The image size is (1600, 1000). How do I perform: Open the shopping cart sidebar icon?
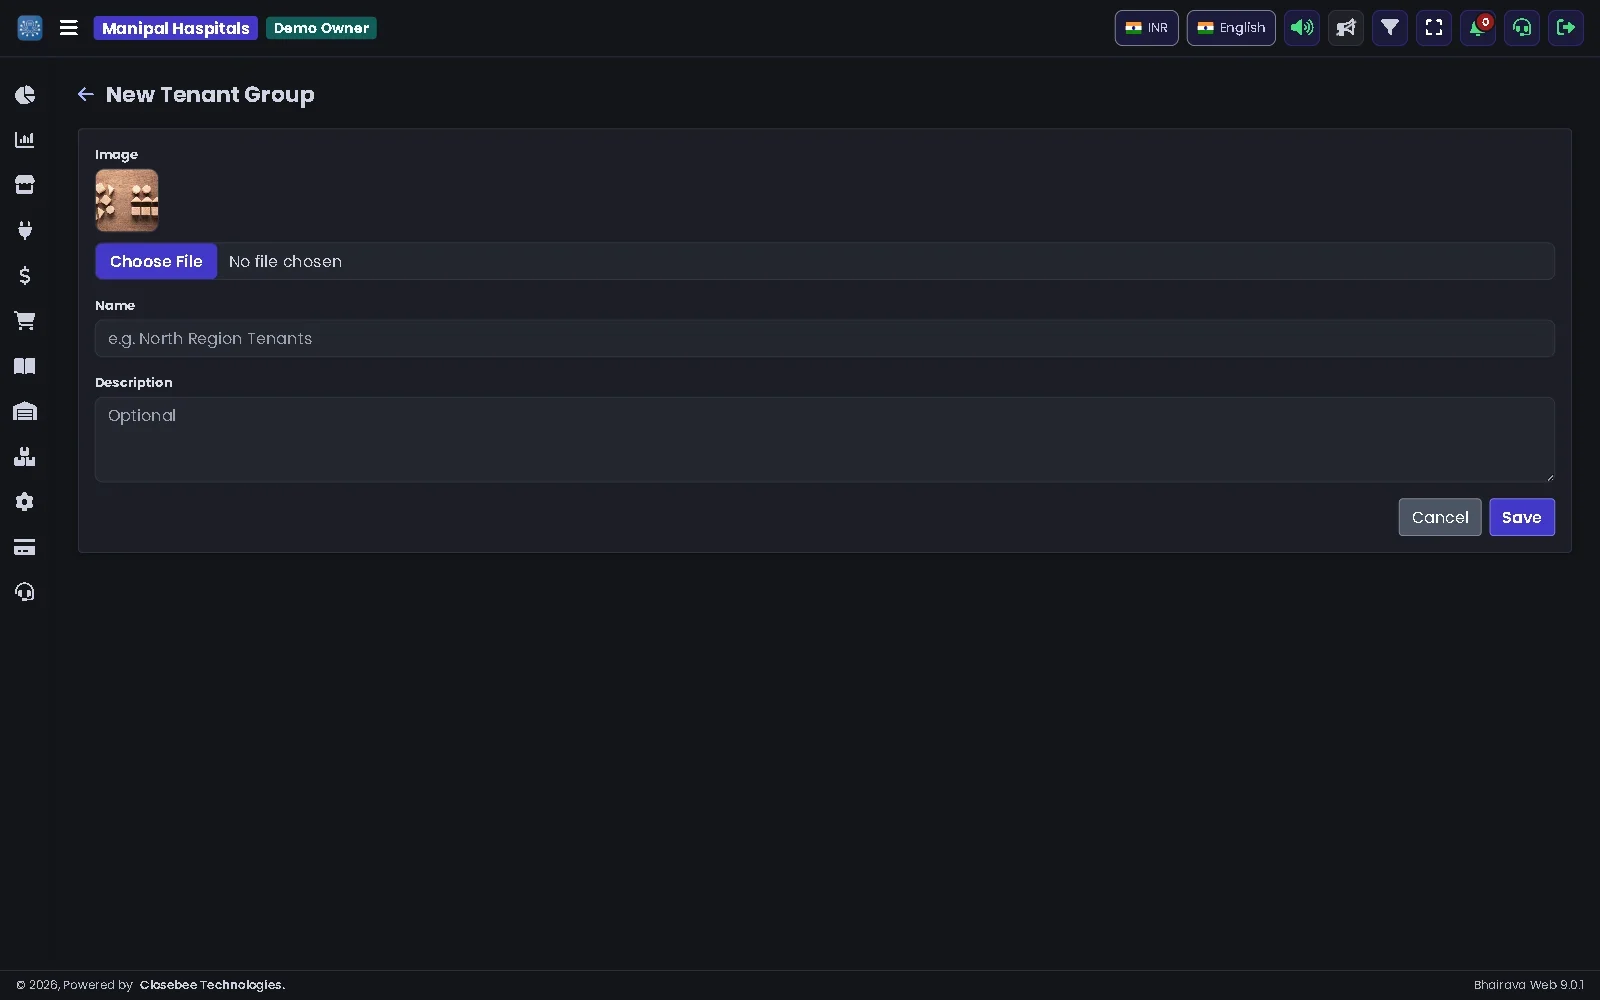25,321
